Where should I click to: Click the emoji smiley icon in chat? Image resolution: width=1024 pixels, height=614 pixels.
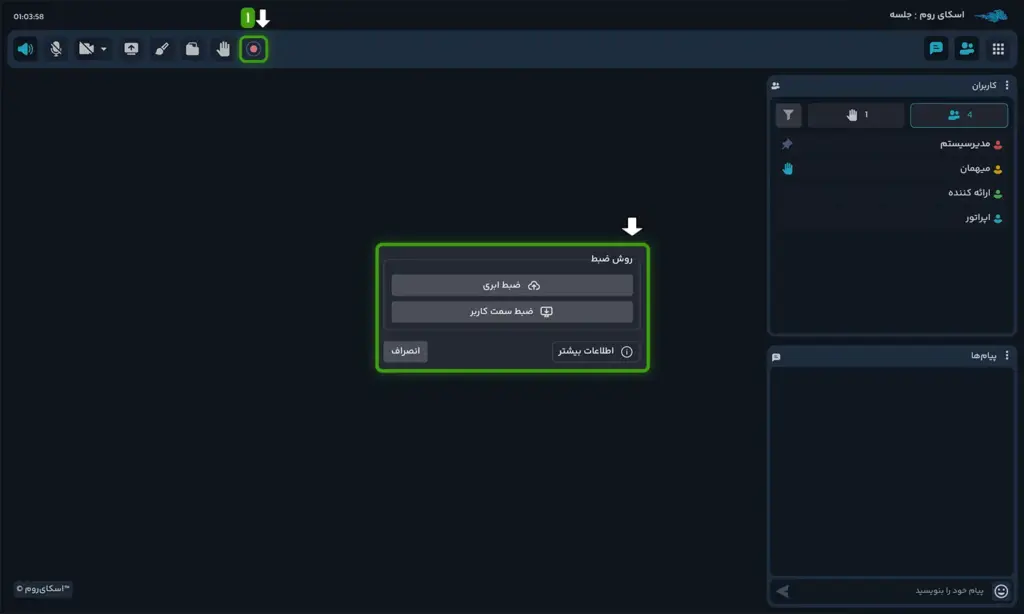[x=1001, y=591]
